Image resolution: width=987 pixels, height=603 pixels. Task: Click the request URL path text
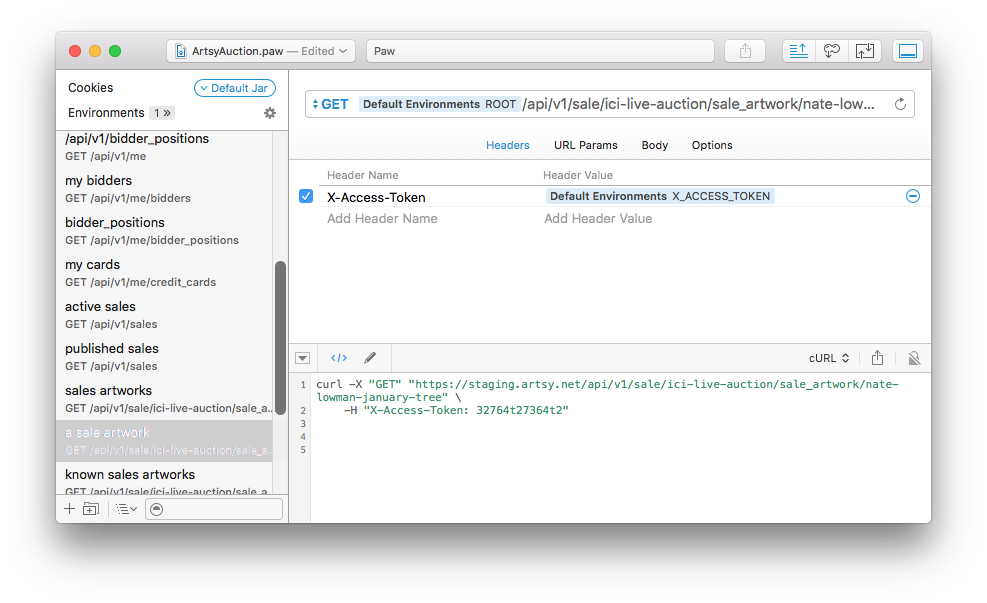(x=699, y=104)
